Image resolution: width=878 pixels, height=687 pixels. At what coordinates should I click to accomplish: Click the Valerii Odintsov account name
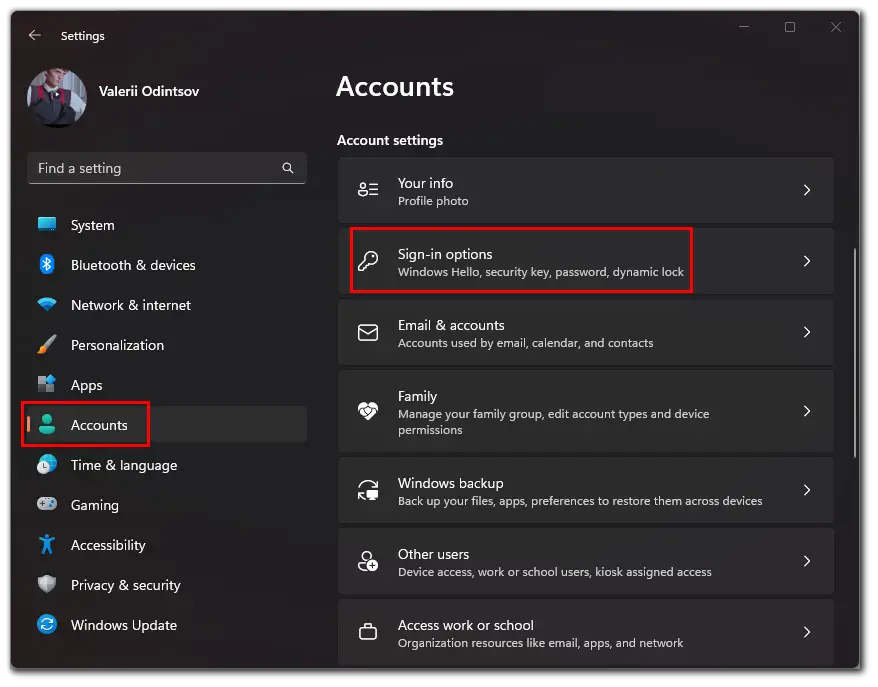(149, 91)
